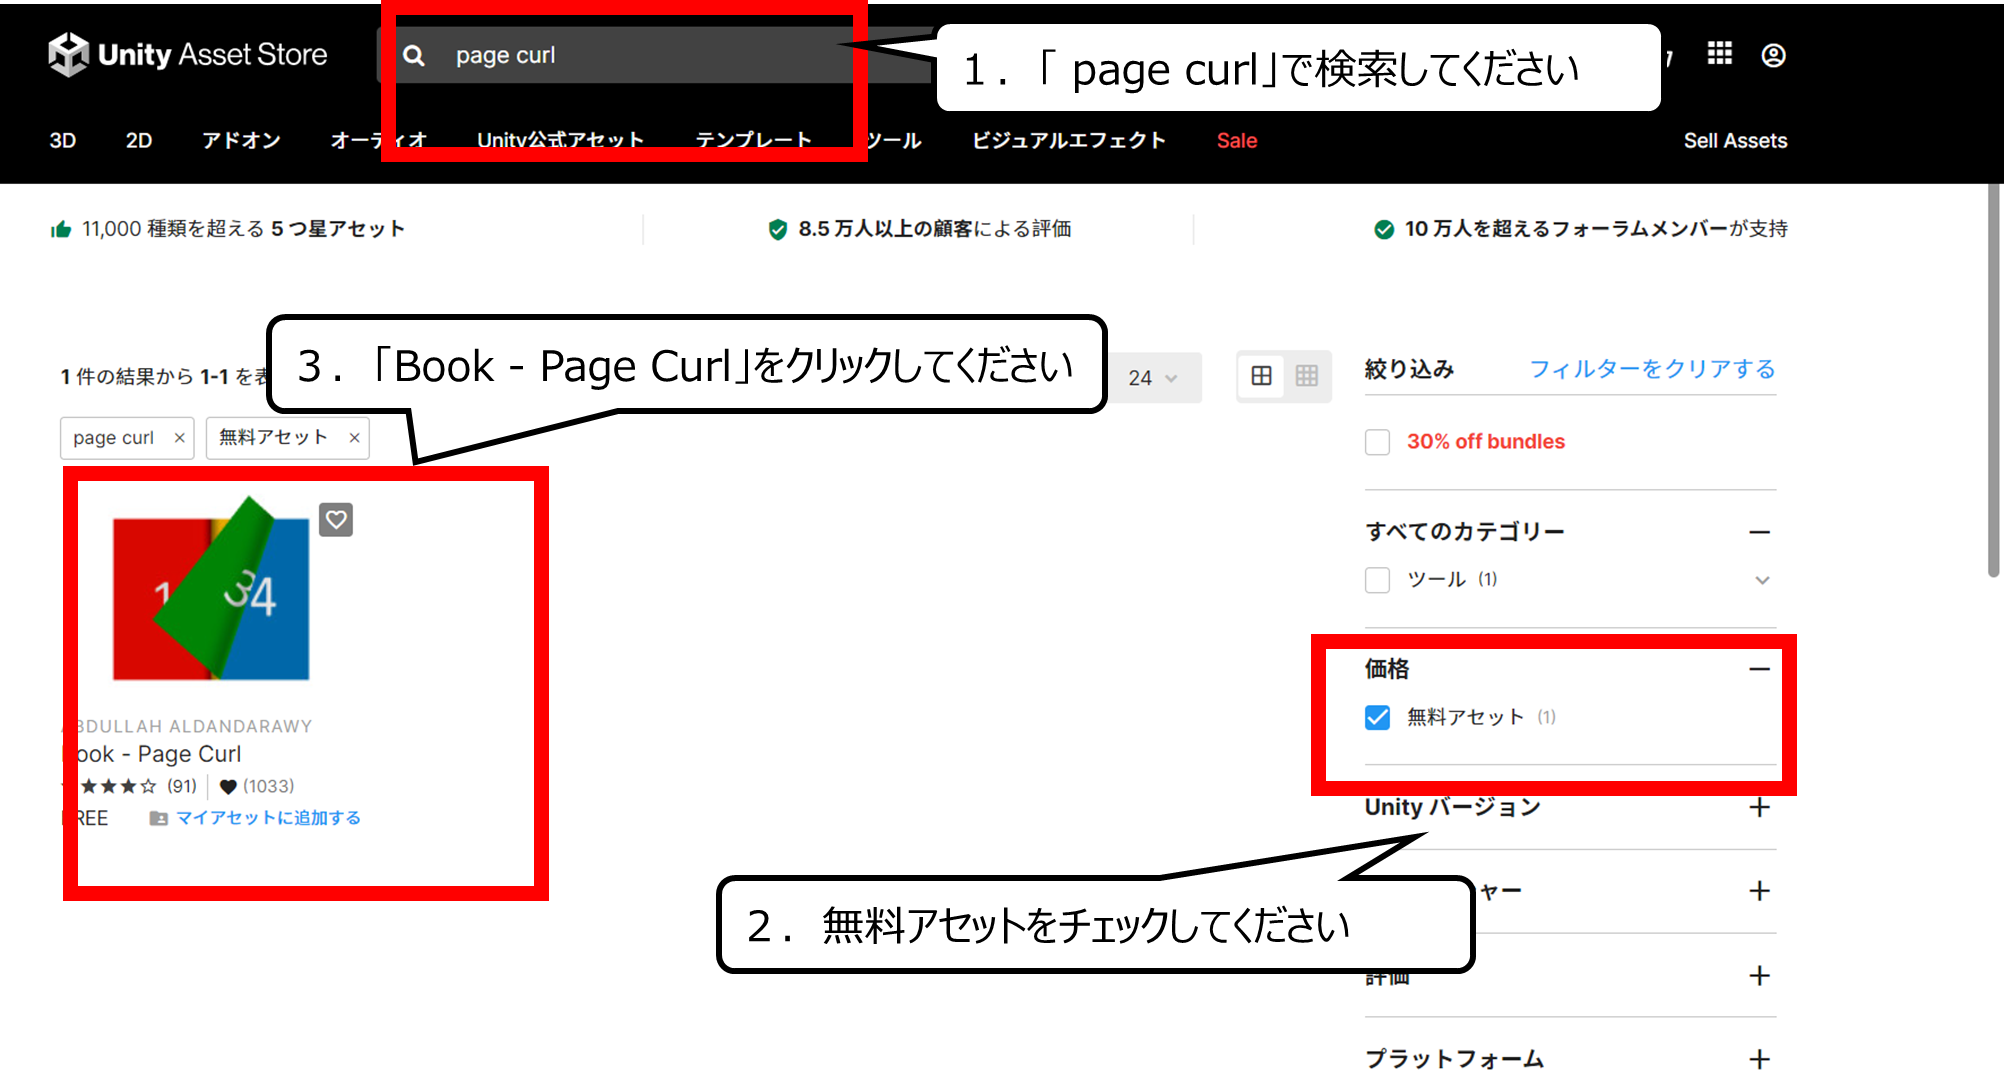Image resolution: width=2004 pixels, height=1073 pixels.
Task: Open the ビジュアルエフェクト category menu
Action: pyautogui.click(x=1069, y=141)
